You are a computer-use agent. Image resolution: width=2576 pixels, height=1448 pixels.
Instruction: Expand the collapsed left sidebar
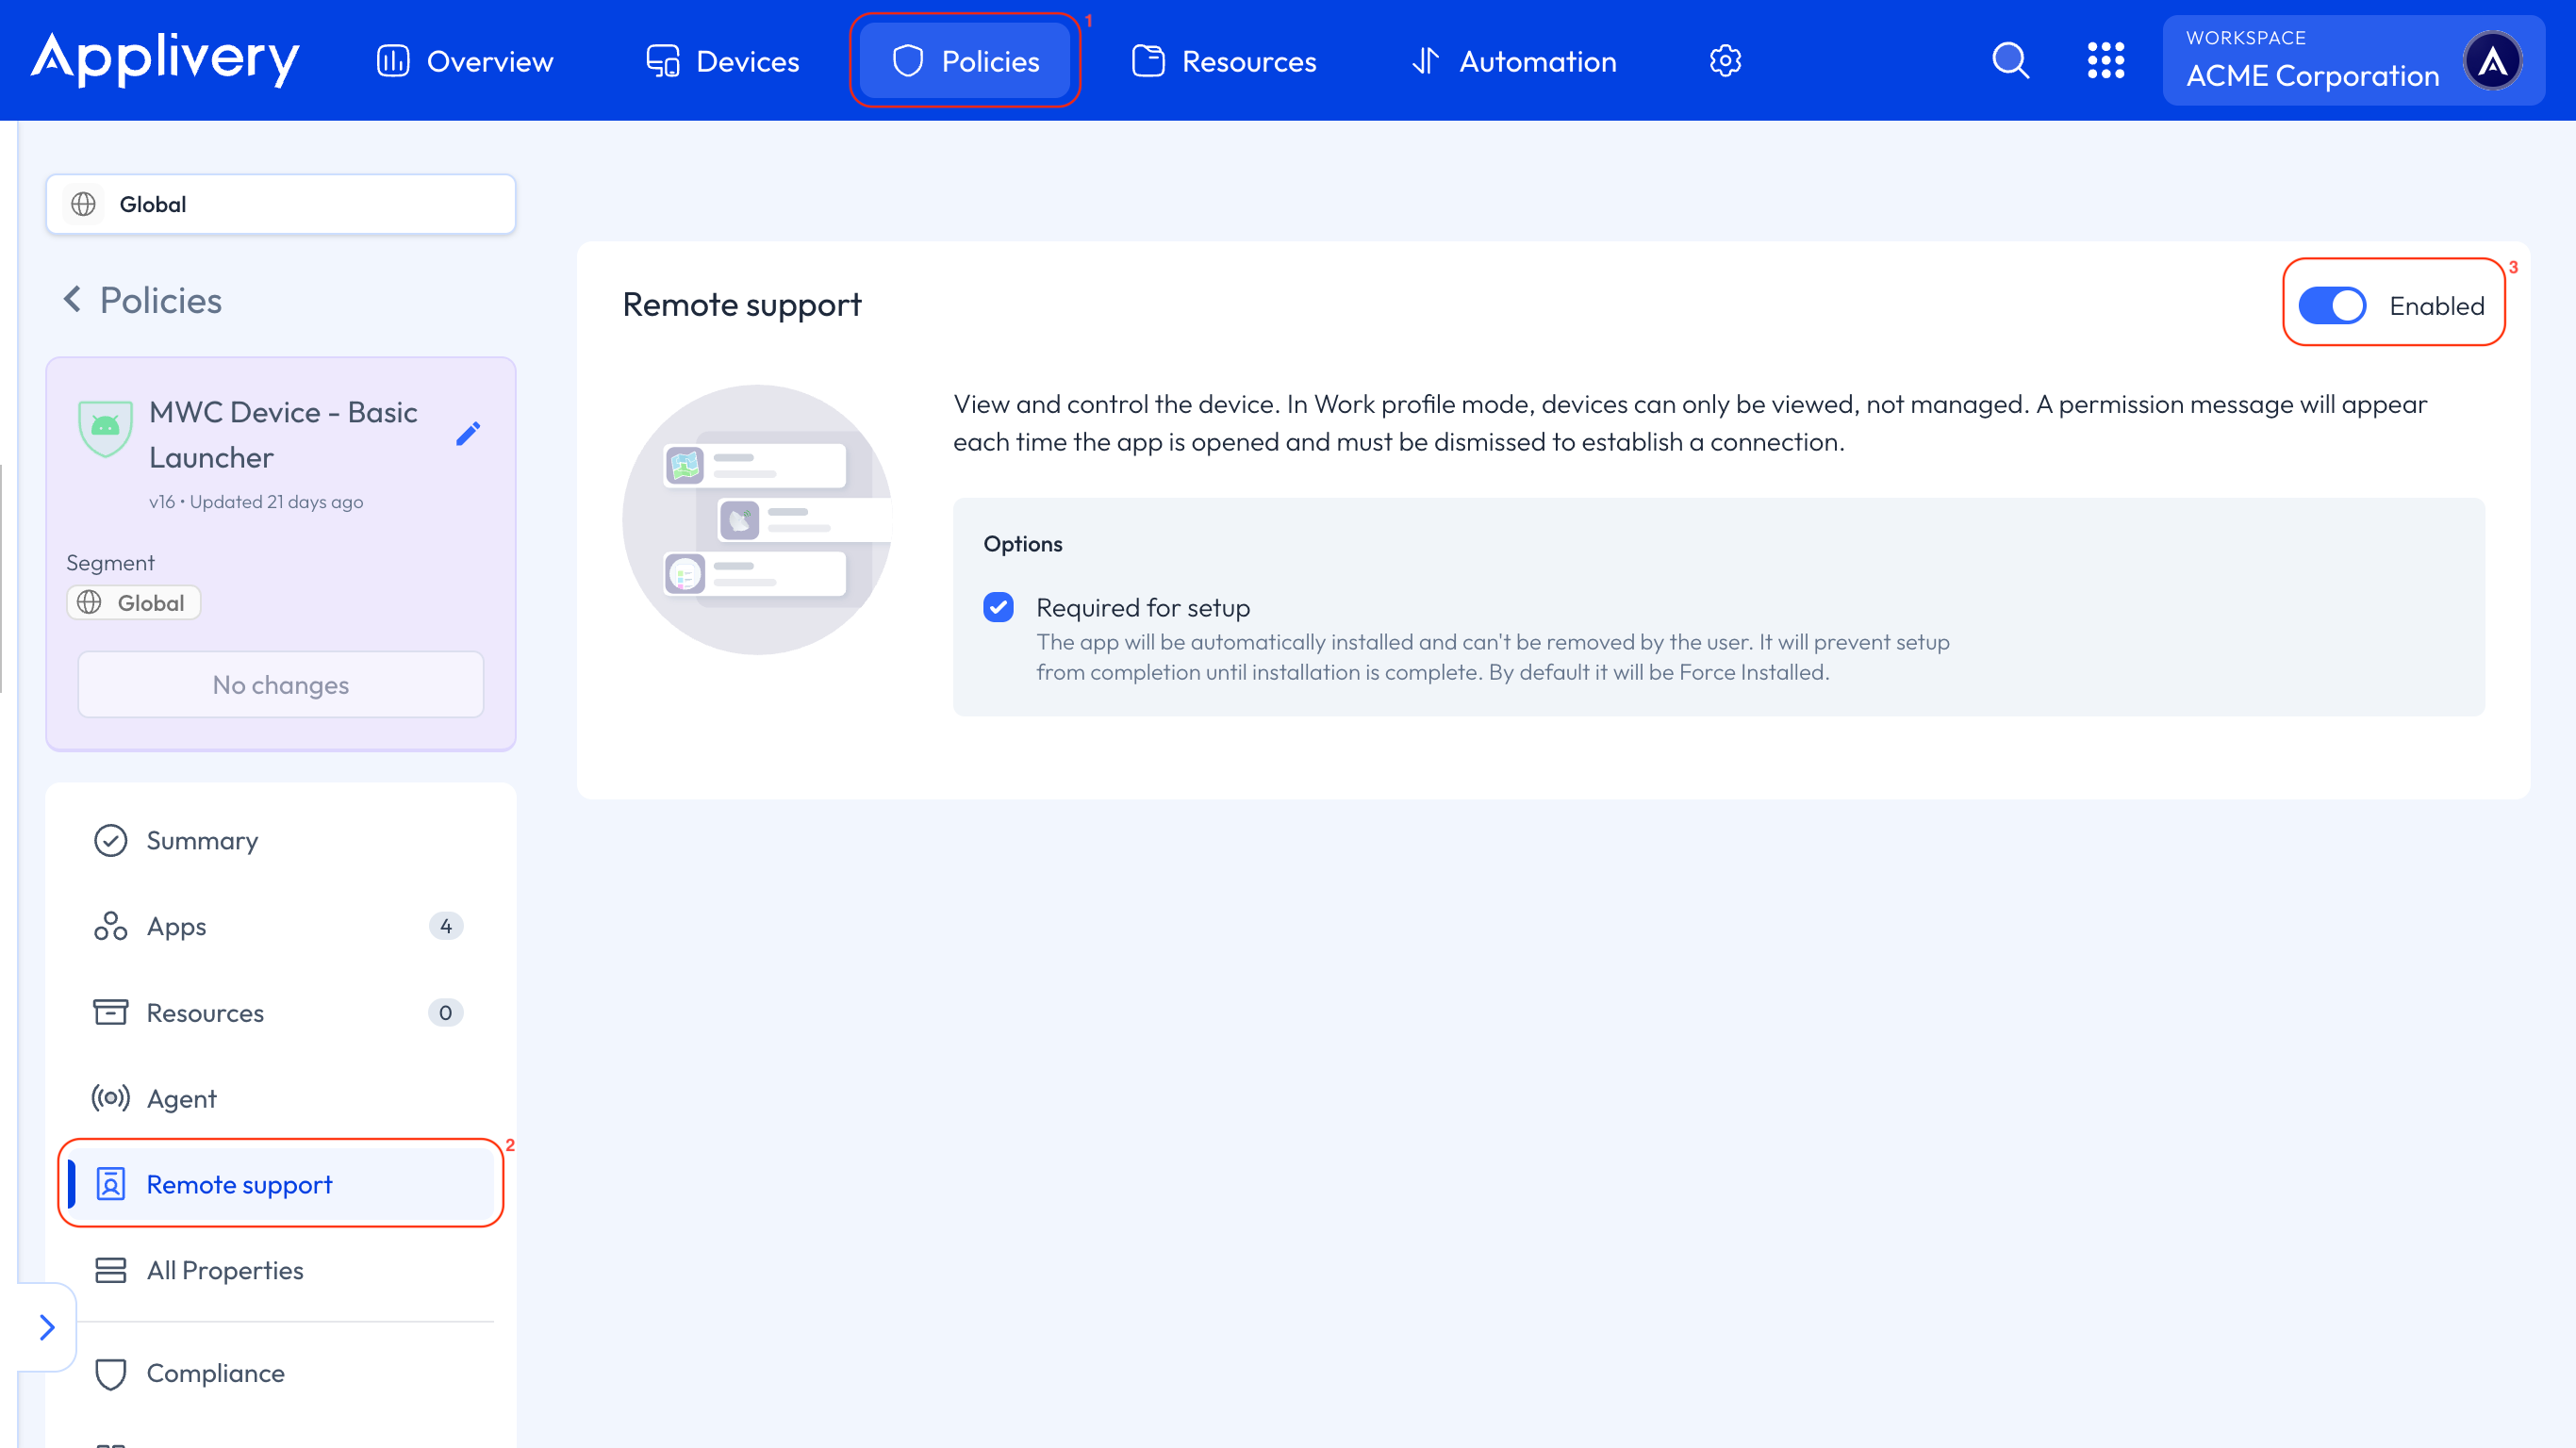tap(46, 1326)
